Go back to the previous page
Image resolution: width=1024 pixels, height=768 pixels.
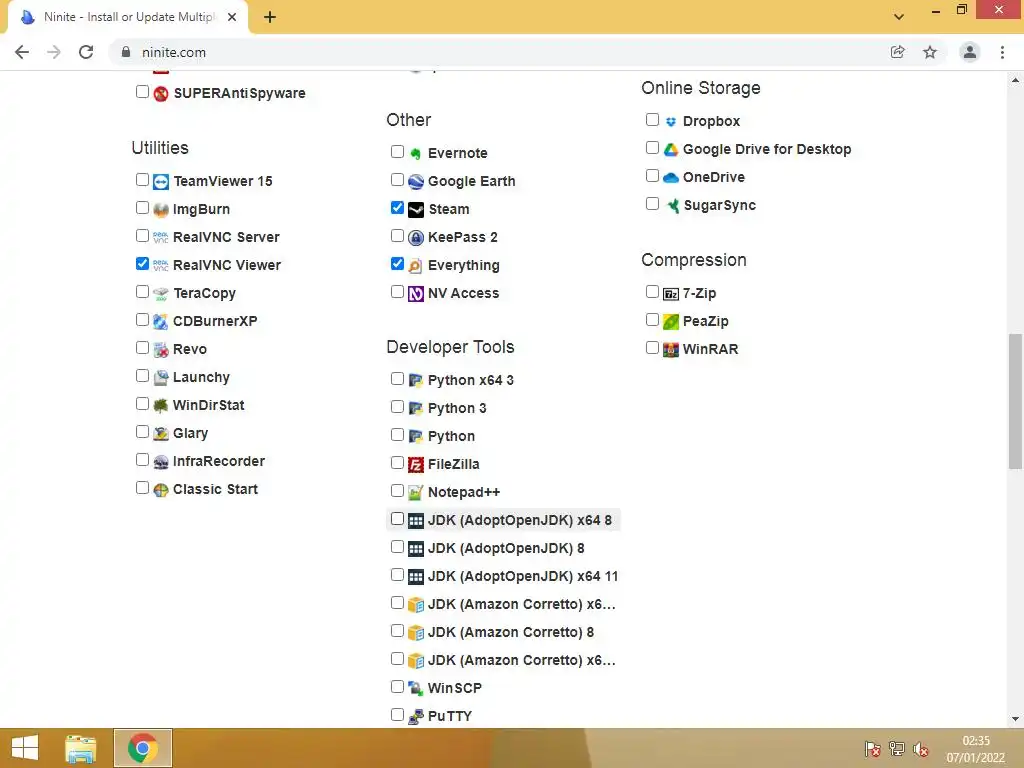(22, 52)
